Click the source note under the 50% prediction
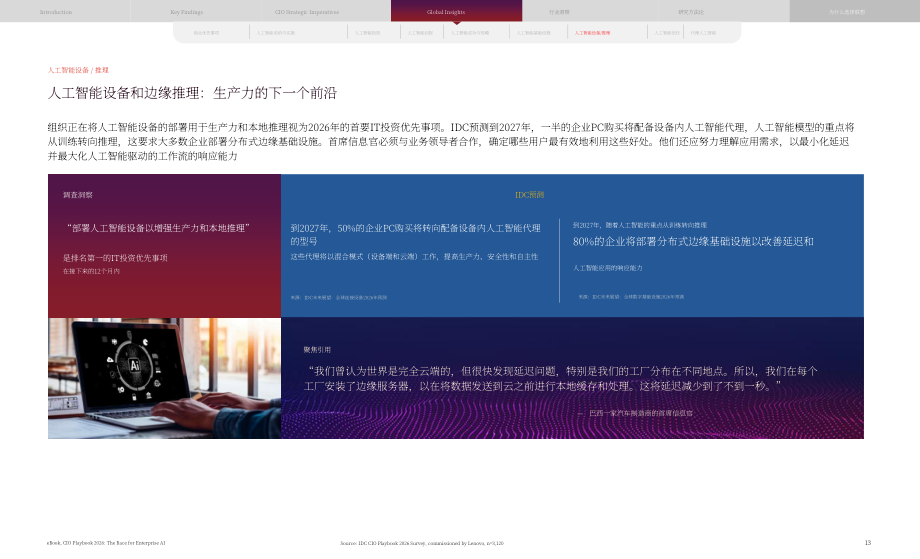 point(339,297)
